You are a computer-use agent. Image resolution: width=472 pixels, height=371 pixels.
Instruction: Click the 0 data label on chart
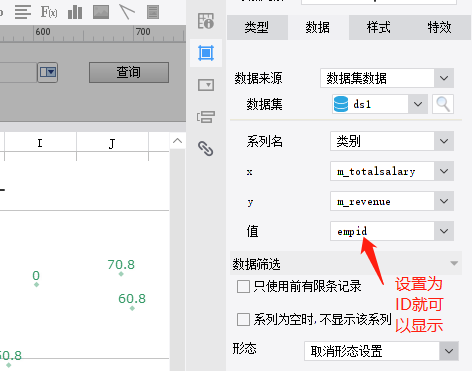point(36,276)
